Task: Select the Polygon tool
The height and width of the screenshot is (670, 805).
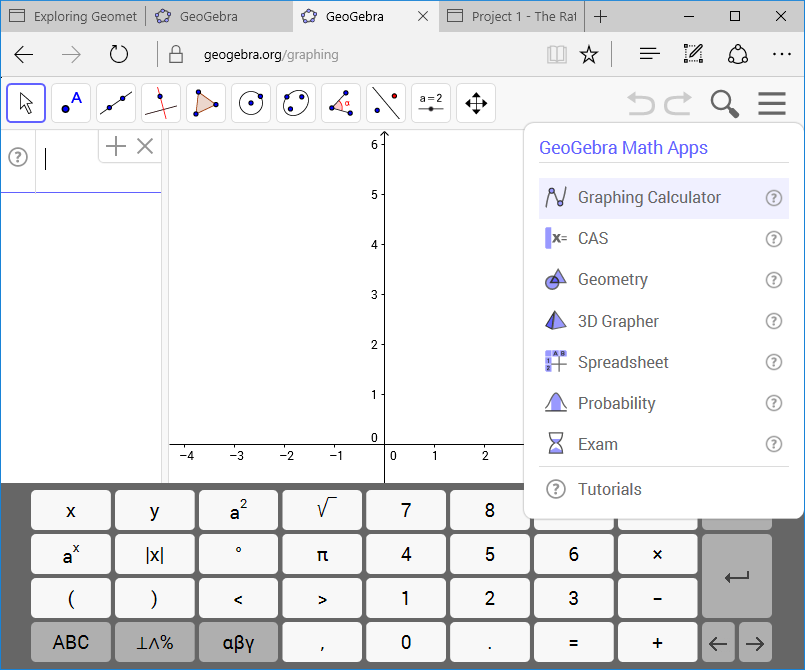Action: tap(206, 103)
